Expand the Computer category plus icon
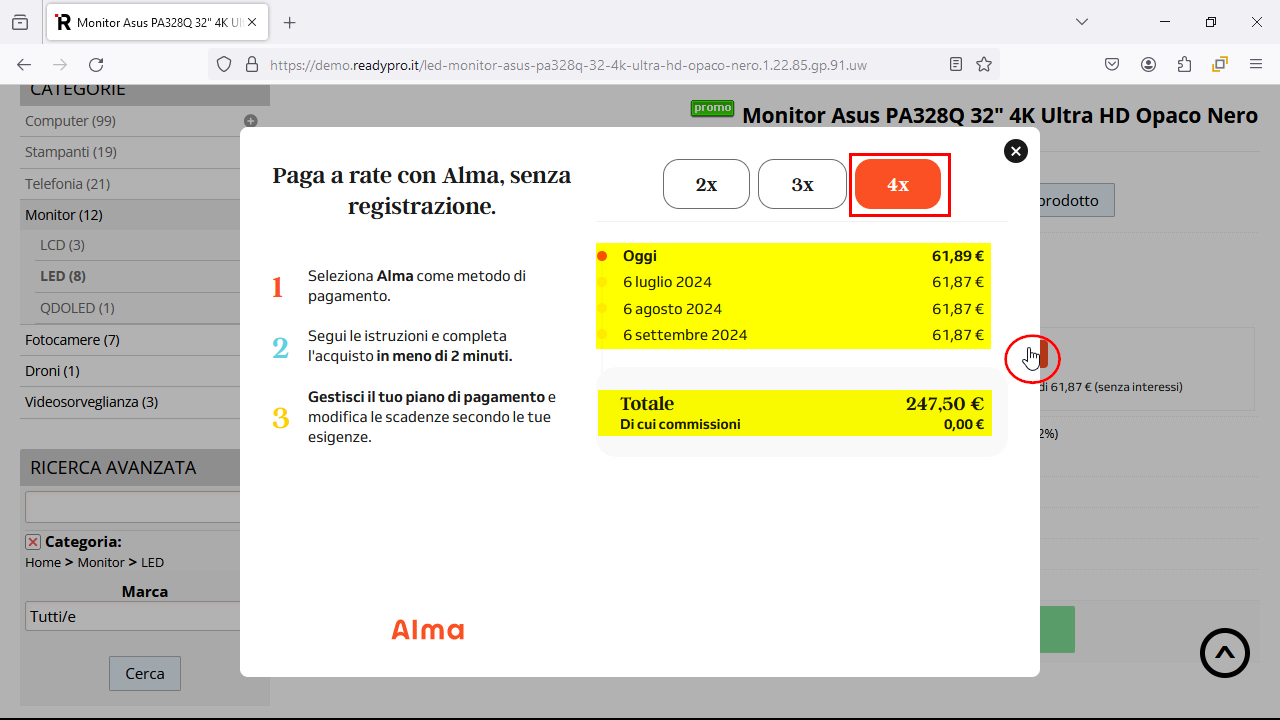This screenshot has width=1280, height=720. (251, 121)
